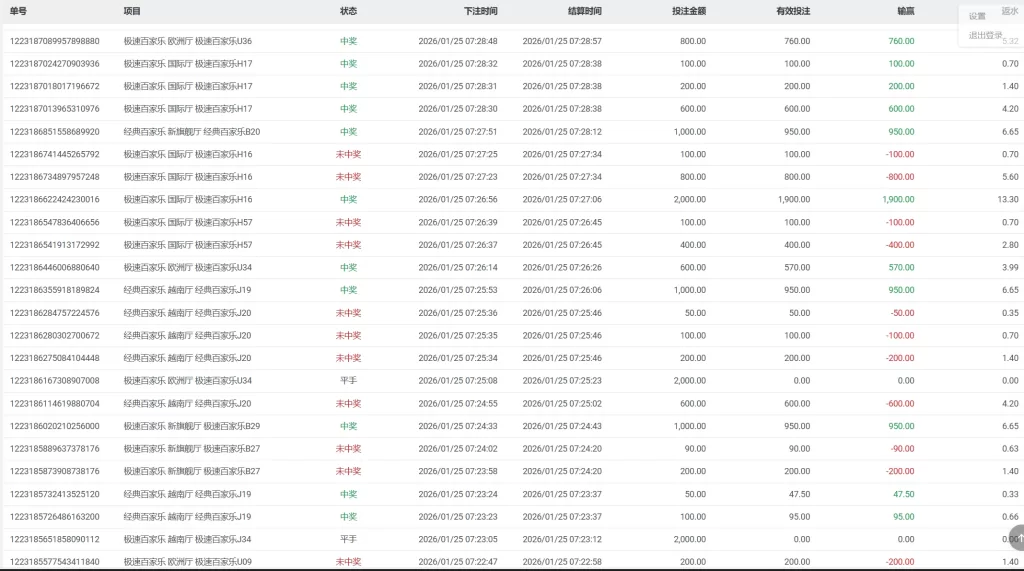This screenshot has height=571, width=1024.
Task: Click the 状态 column header
Action: (x=348, y=11)
